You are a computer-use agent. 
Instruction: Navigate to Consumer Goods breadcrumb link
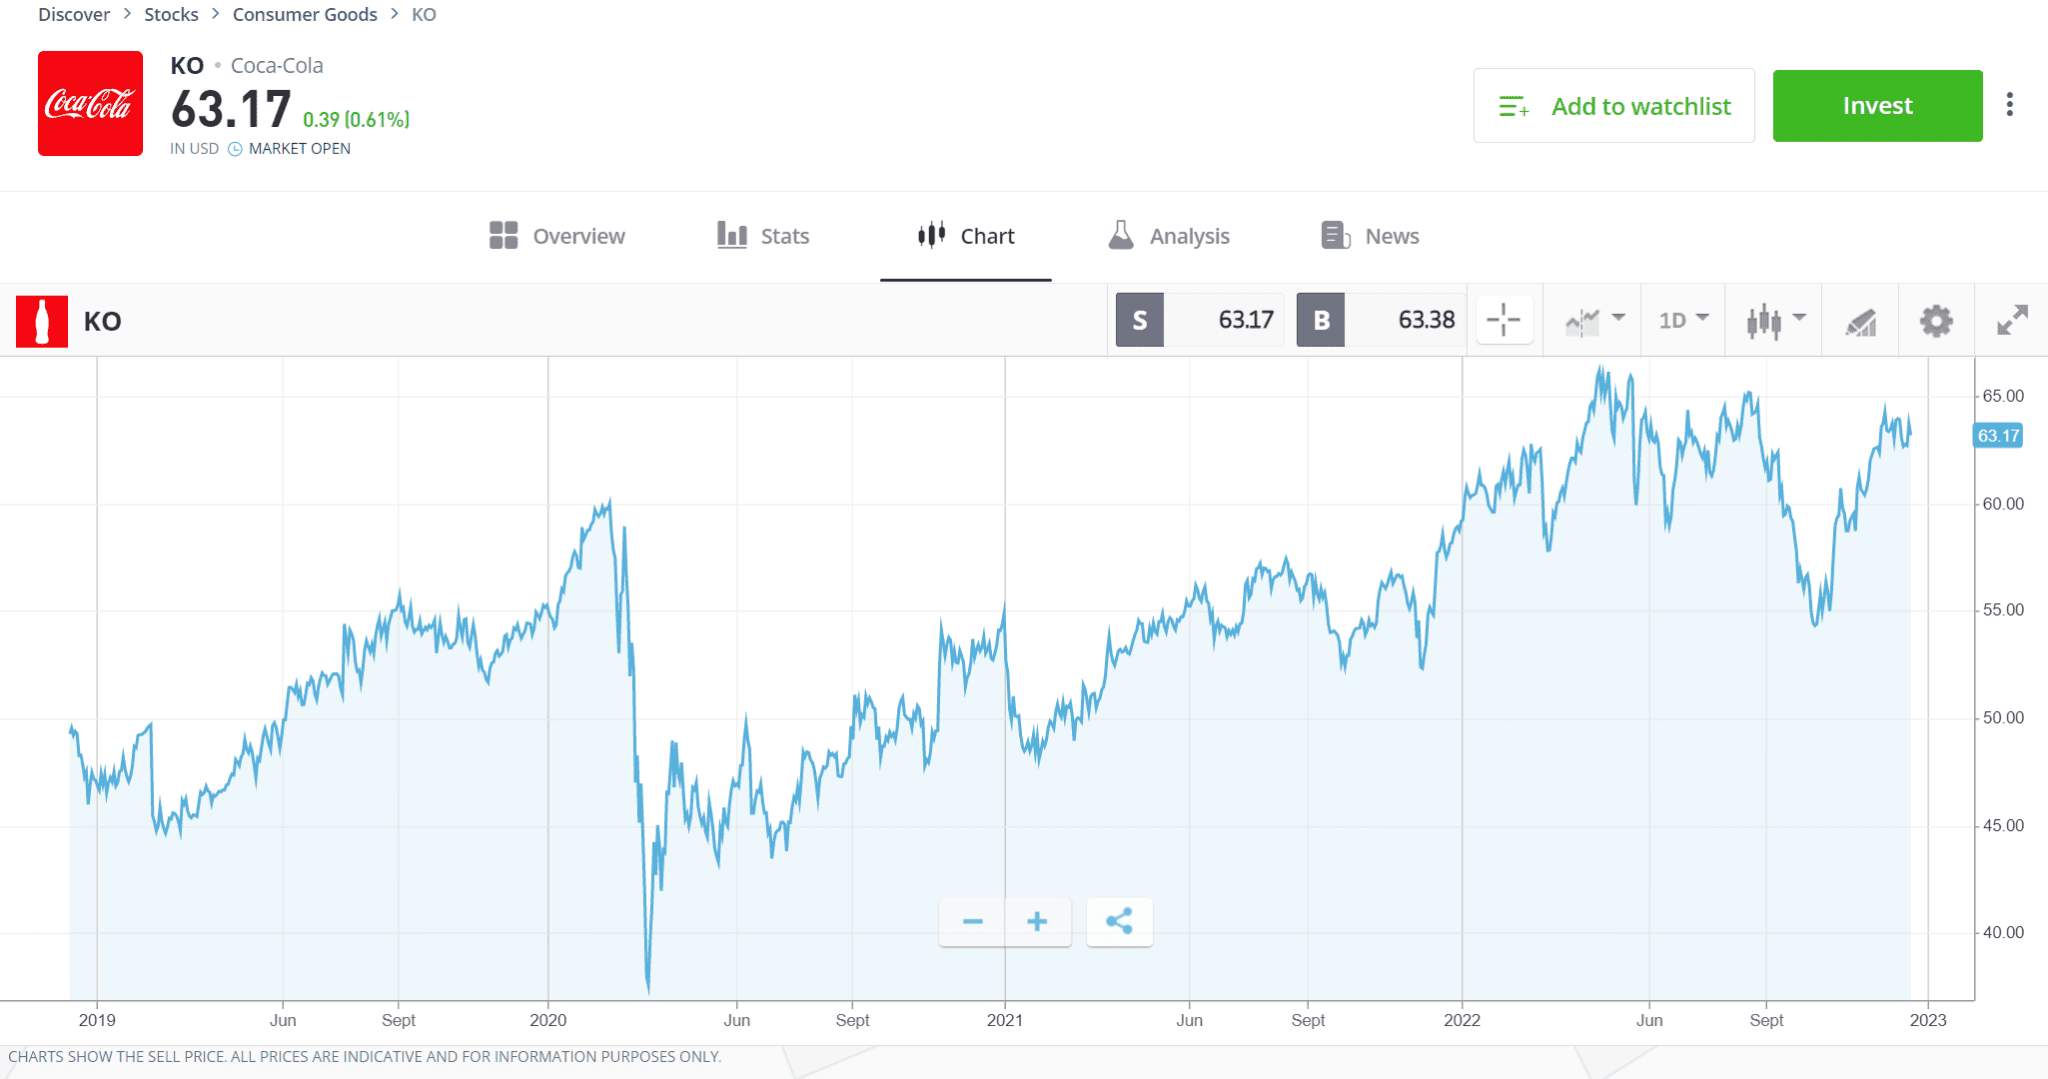click(305, 14)
